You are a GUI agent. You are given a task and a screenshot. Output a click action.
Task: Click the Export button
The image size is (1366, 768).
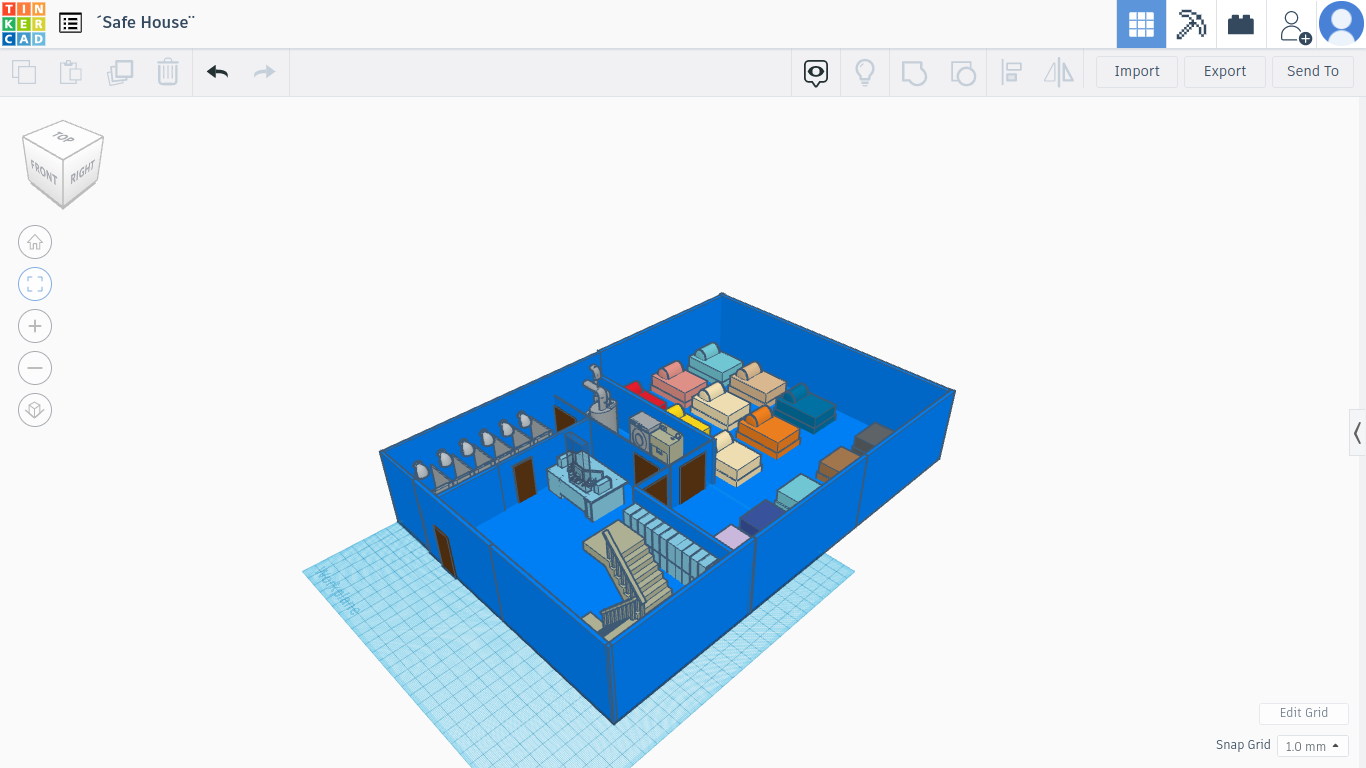tap(1224, 72)
